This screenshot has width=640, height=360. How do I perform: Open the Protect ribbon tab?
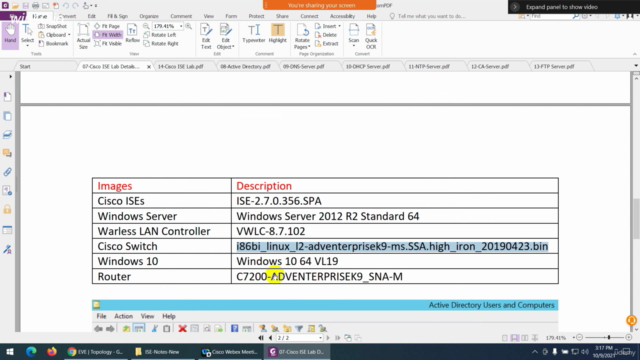(256, 16)
